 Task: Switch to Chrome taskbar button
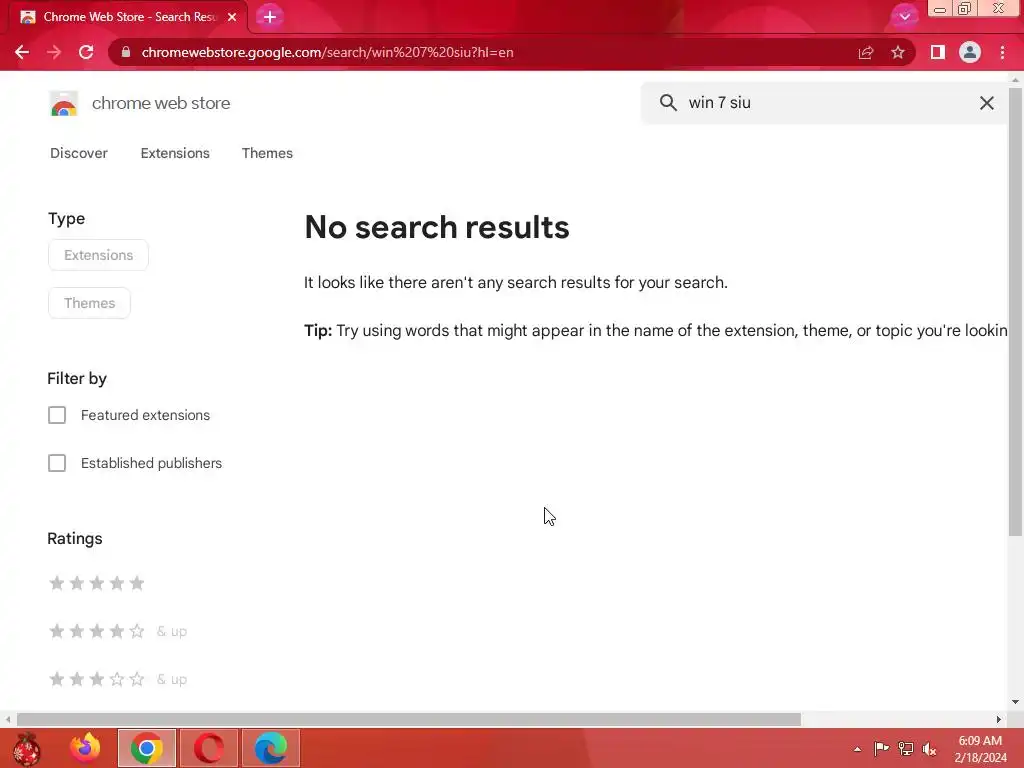[147, 748]
